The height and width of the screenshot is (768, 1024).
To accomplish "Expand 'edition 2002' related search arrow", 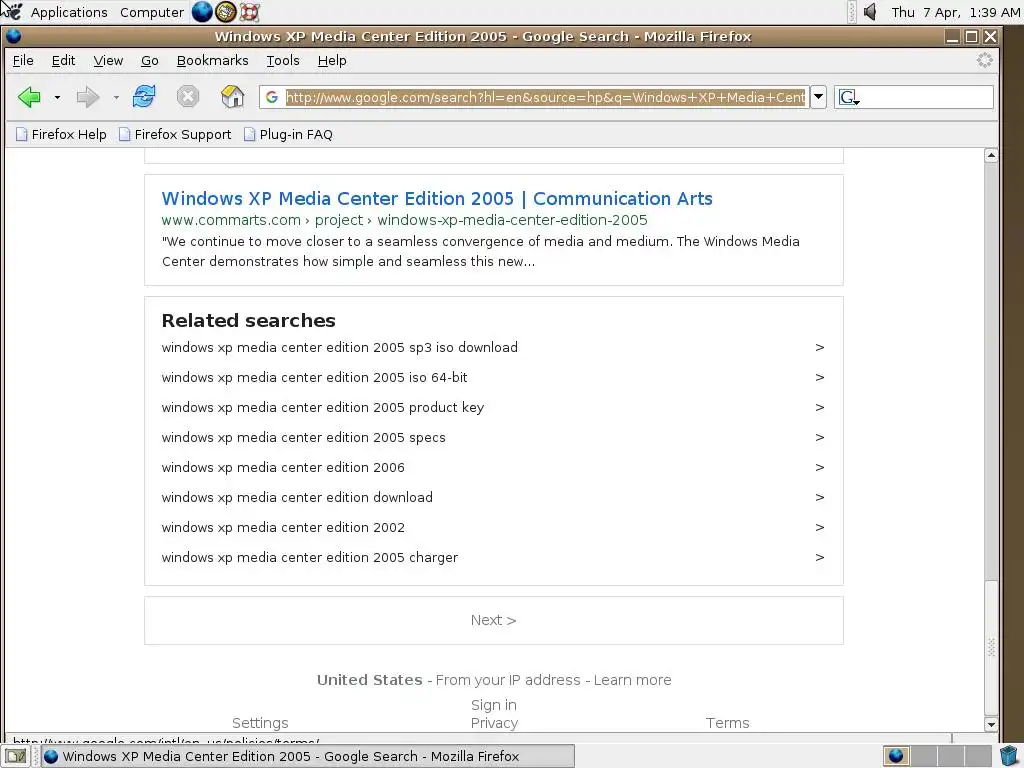I will point(820,528).
